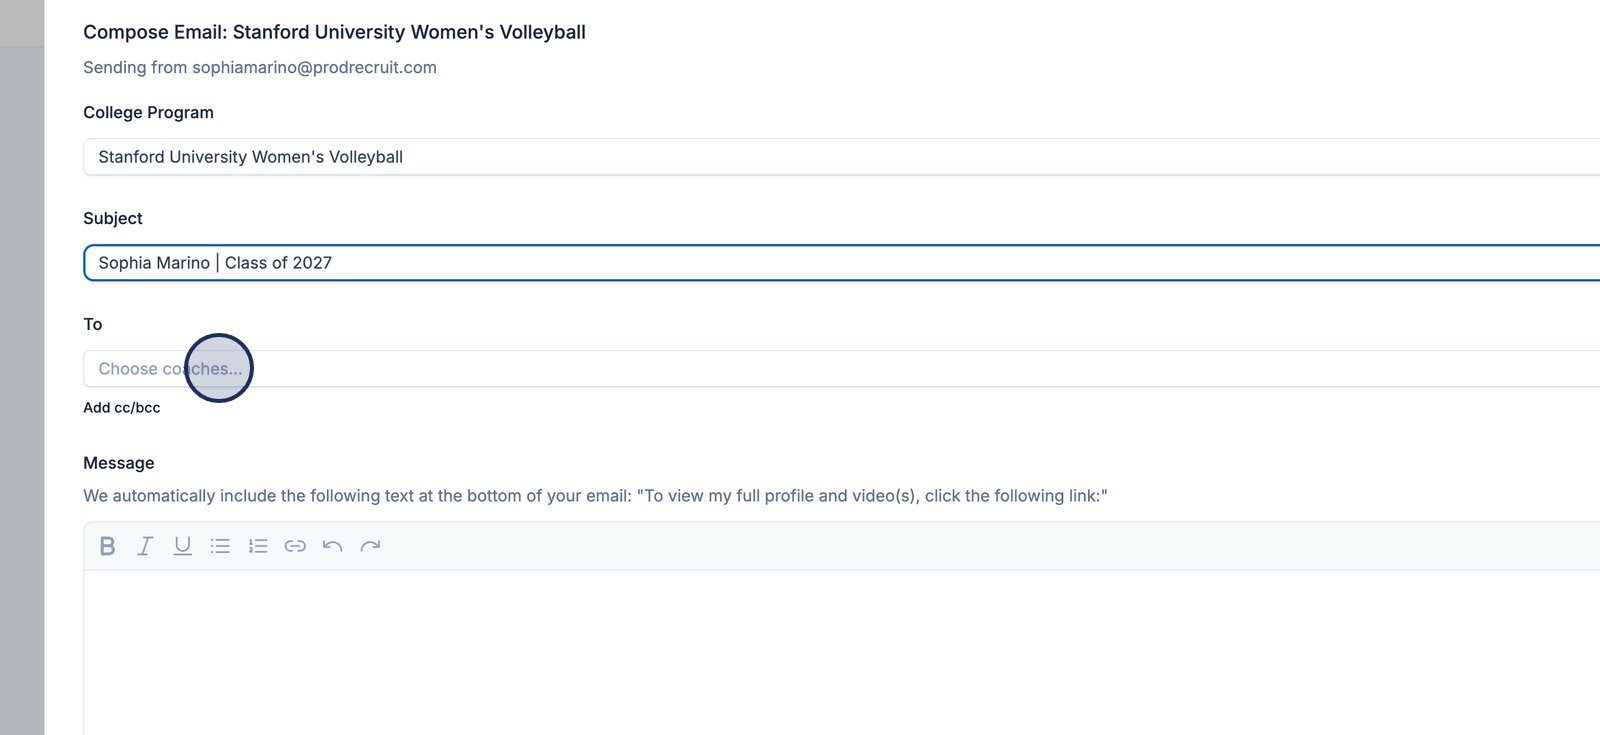Click the To field label

click(93, 324)
